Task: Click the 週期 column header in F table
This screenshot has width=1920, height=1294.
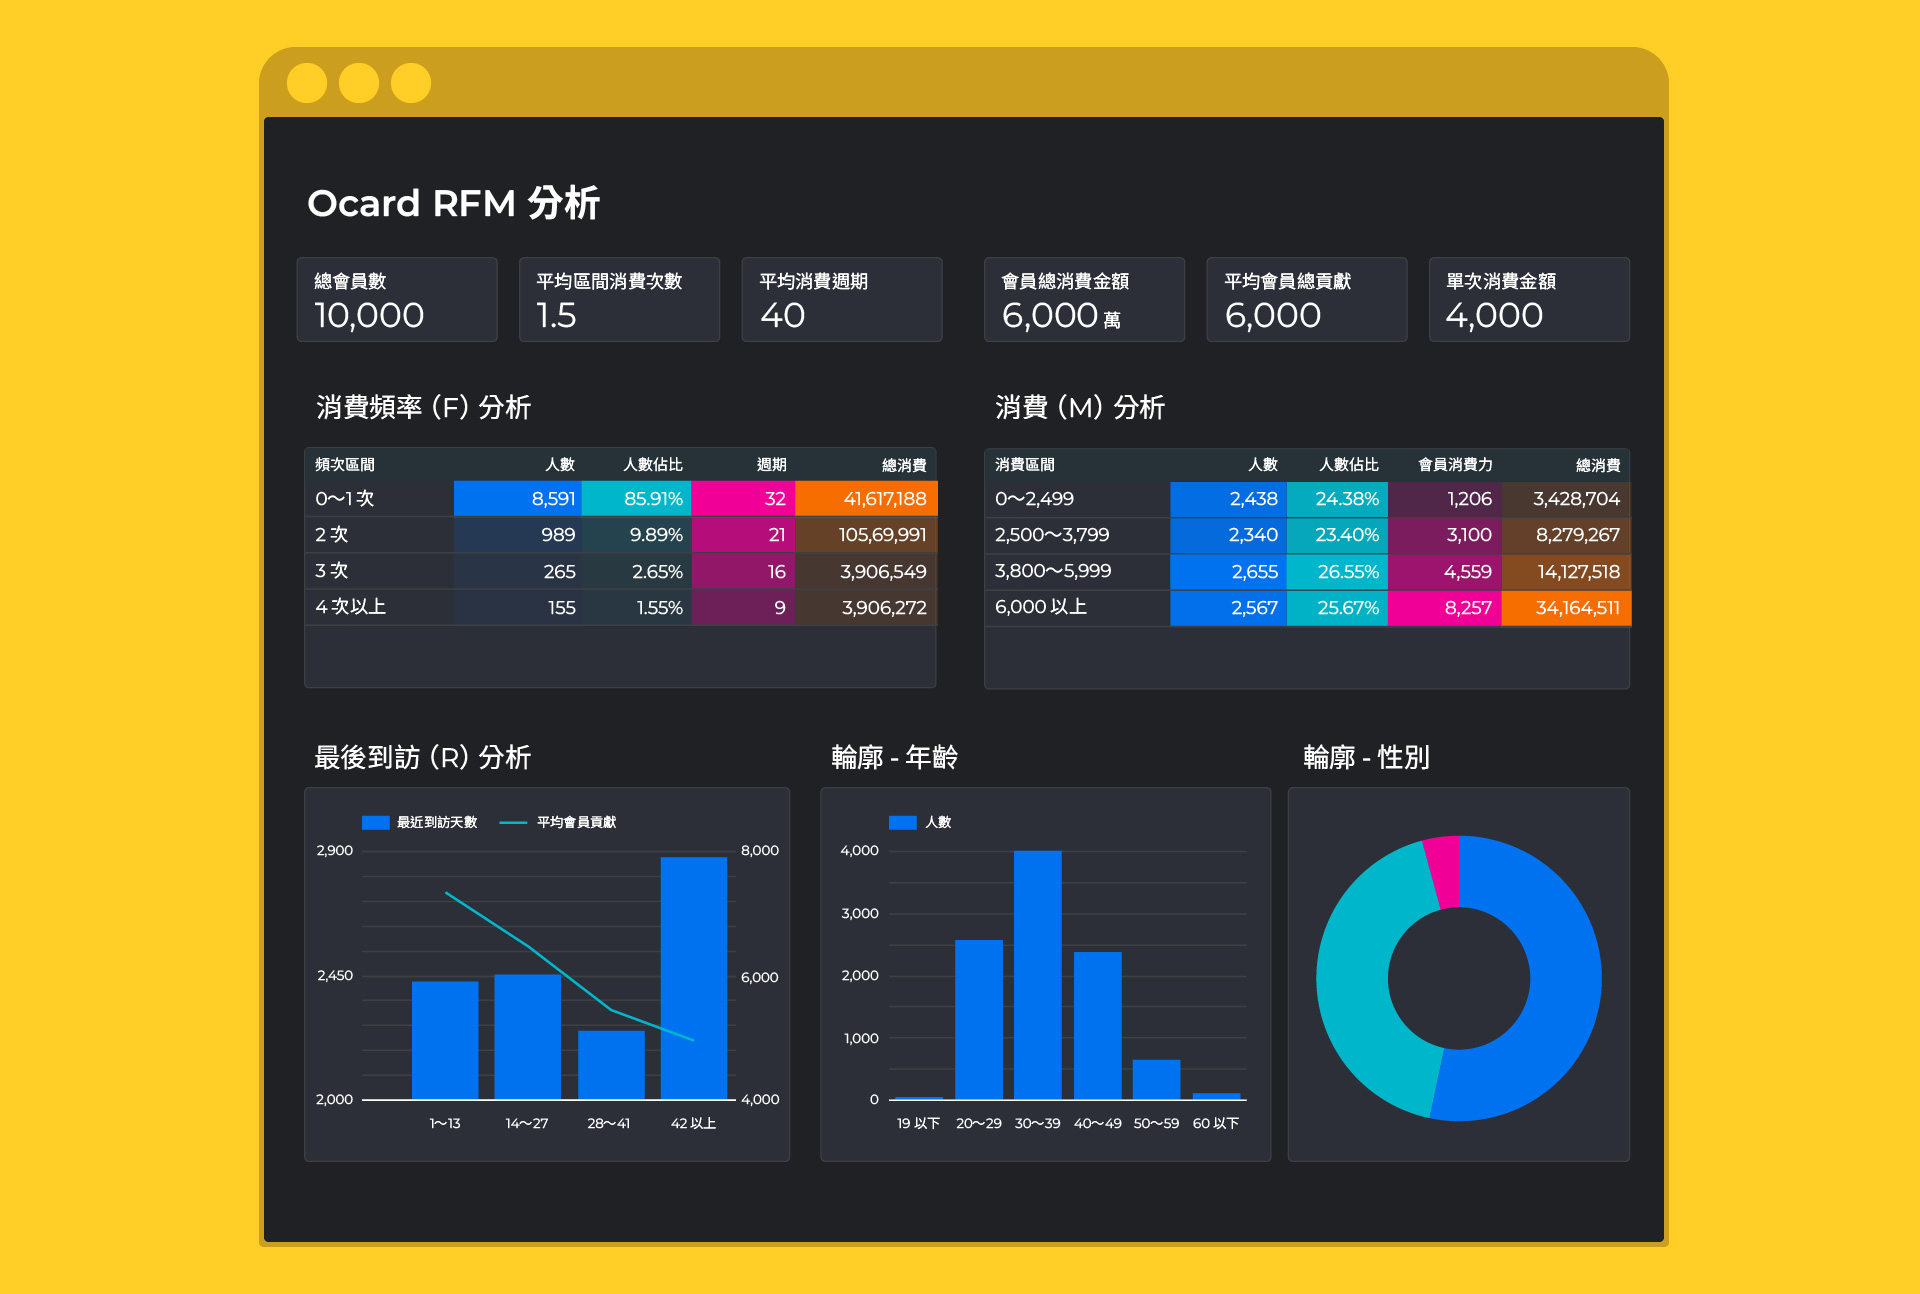Action: (771, 465)
